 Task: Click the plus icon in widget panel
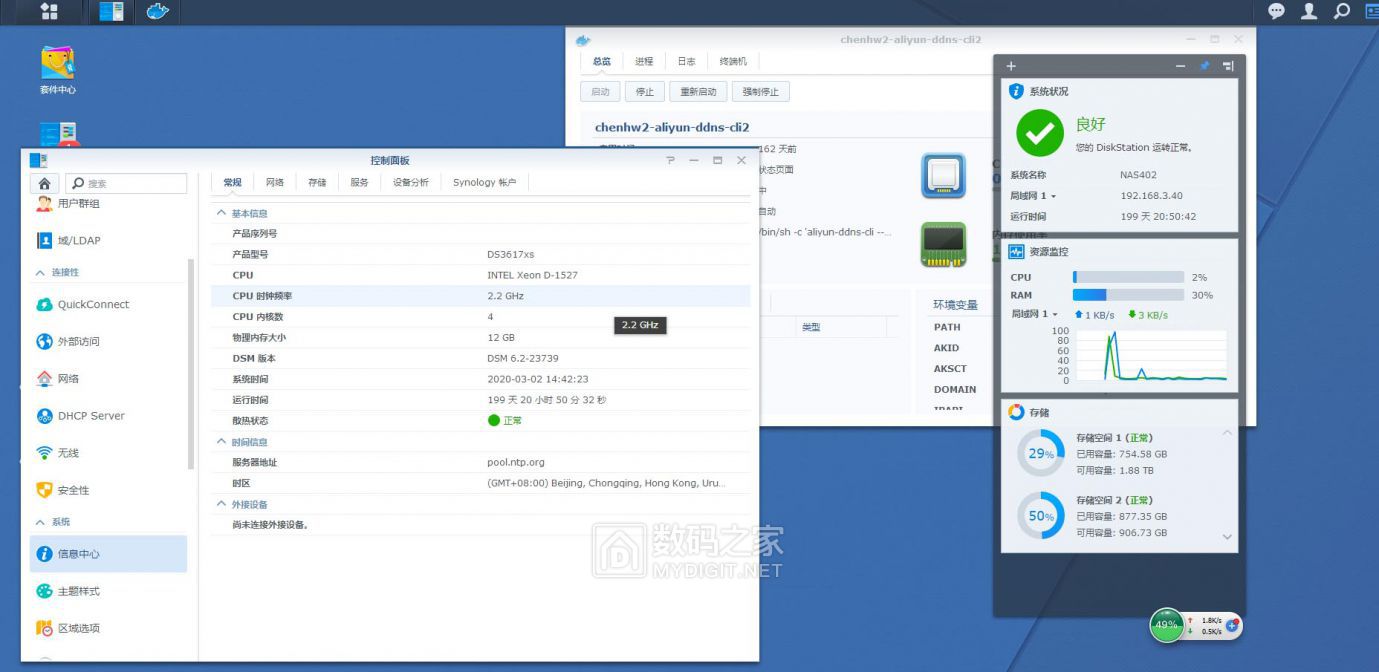click(x=1011, y=66)
